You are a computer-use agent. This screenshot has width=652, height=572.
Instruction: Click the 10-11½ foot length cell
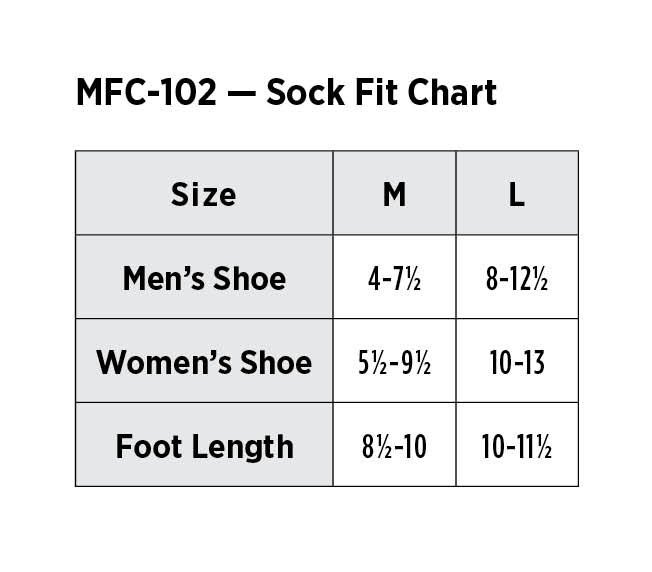pyautogui.click(x=517, y=446)
